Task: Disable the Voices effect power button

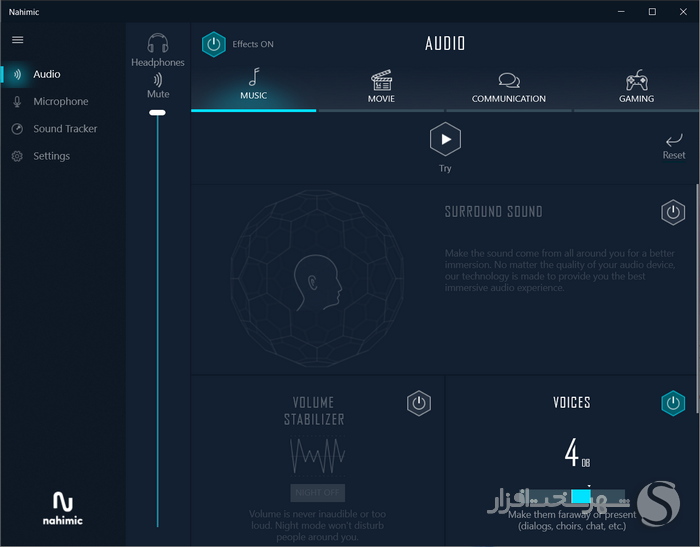Action: pyautogui.click(x=673, y=403)
